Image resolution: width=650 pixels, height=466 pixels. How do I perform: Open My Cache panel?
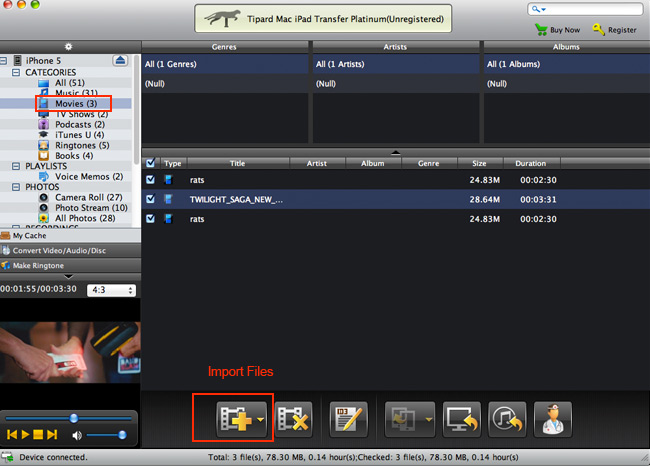[x=70, y=235]
